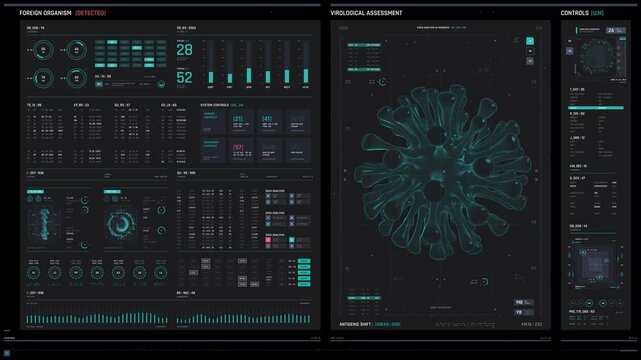
Task: Click the SYSTEM CONTROLS heading
Action: tap(215, 105)
